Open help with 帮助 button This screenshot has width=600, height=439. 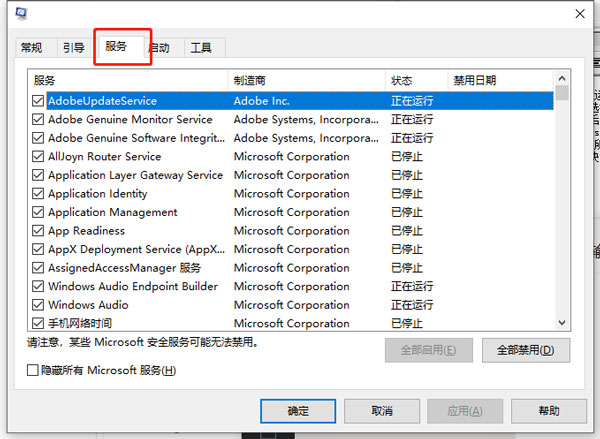549,411
